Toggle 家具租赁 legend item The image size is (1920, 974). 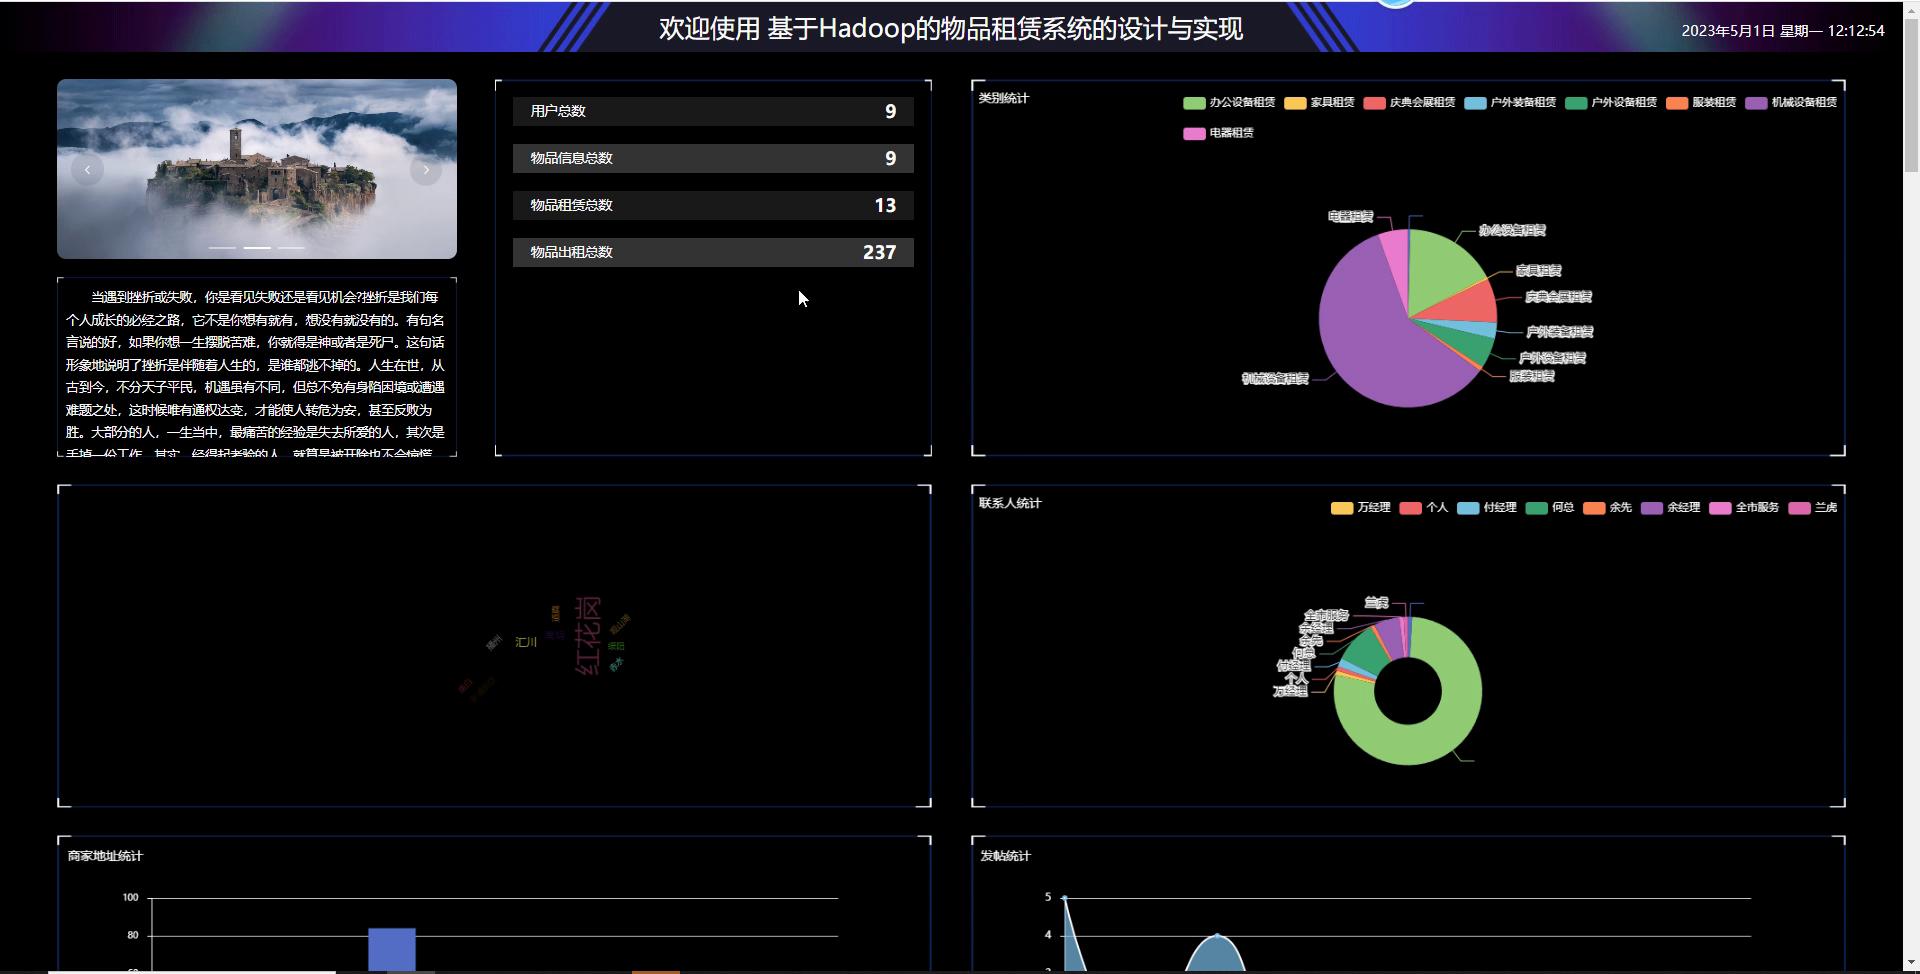point(1319,103)
